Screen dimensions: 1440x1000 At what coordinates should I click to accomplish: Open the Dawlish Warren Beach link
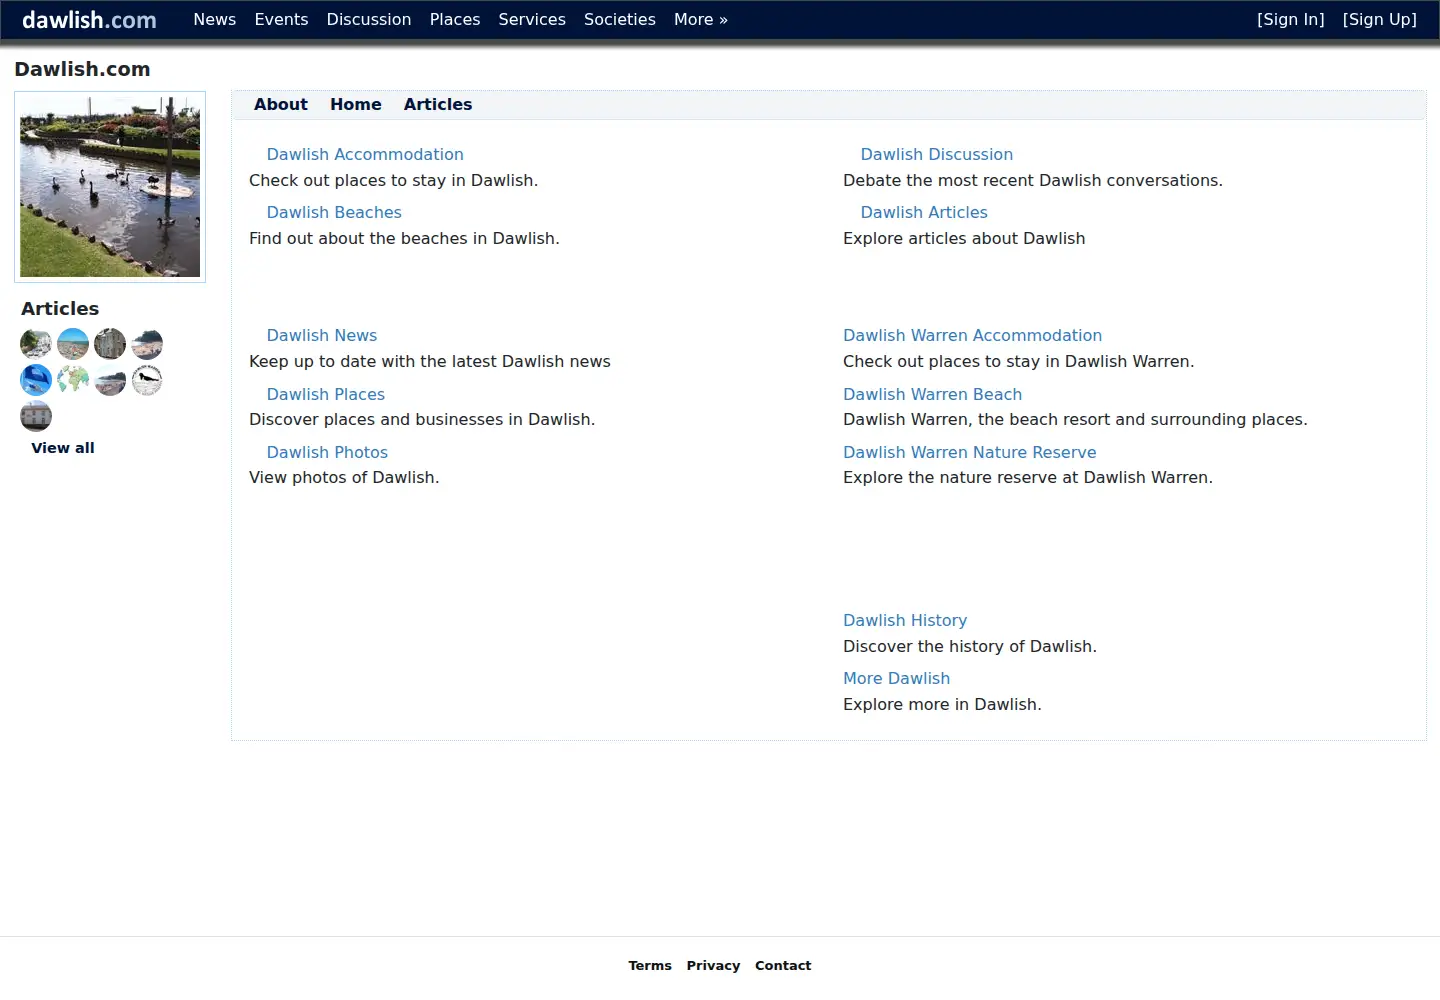tap(932, 394)
